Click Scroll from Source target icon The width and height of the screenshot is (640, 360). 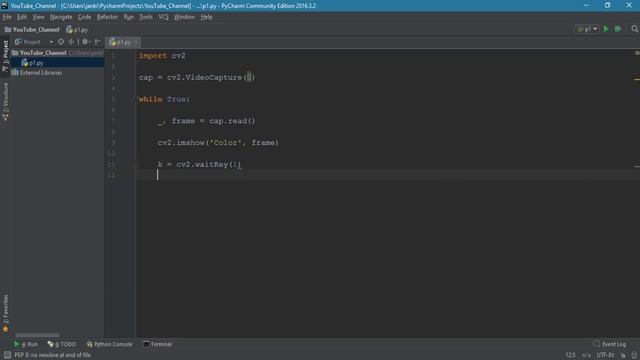point(61,42)
